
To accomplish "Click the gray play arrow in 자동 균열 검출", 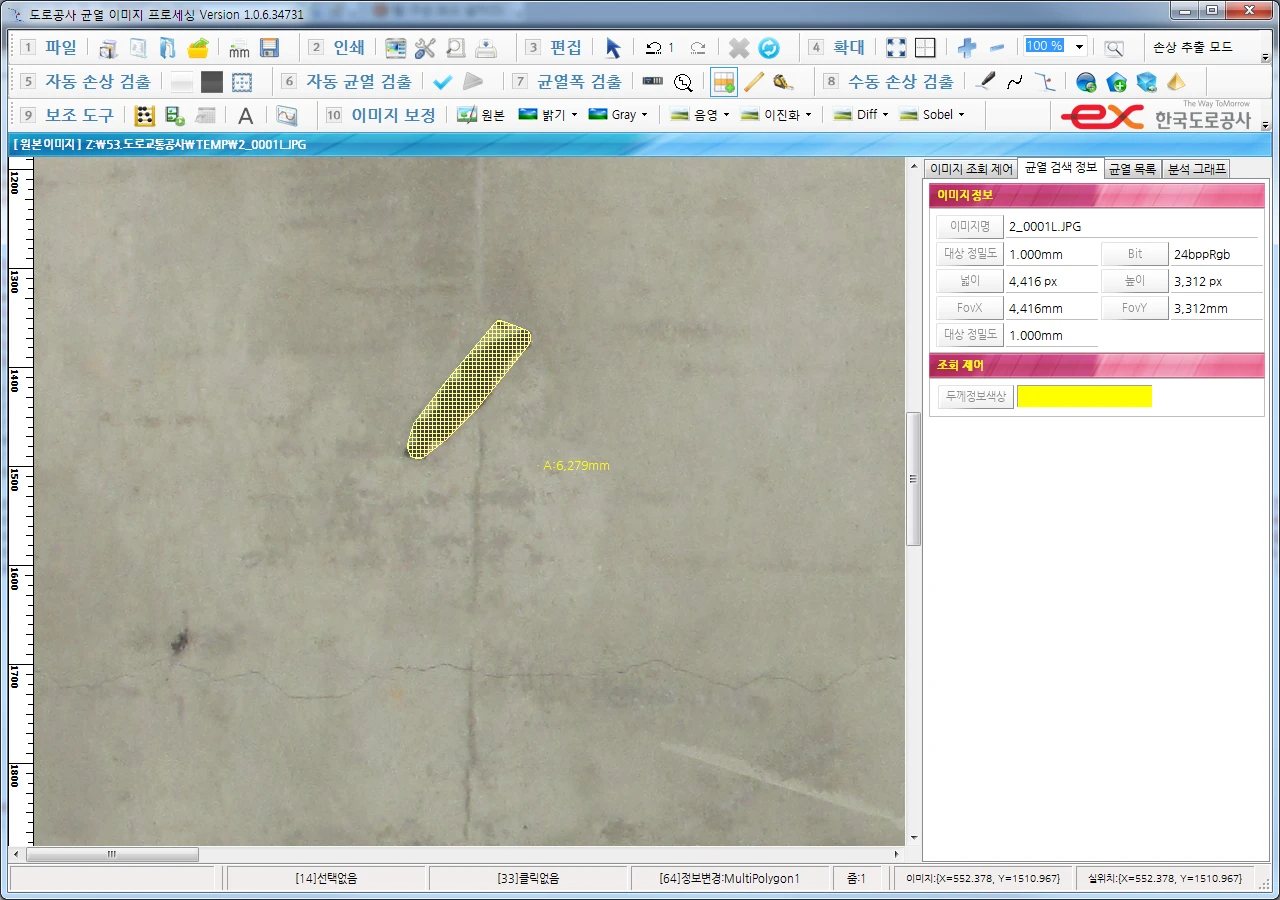I will [x=473, y=82].
